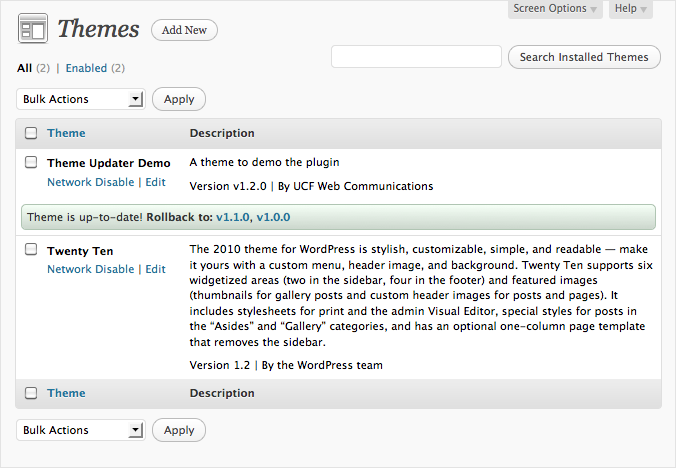
Task: Open the bottom Bulk Actions dropdown
Action: click(81, 430)
